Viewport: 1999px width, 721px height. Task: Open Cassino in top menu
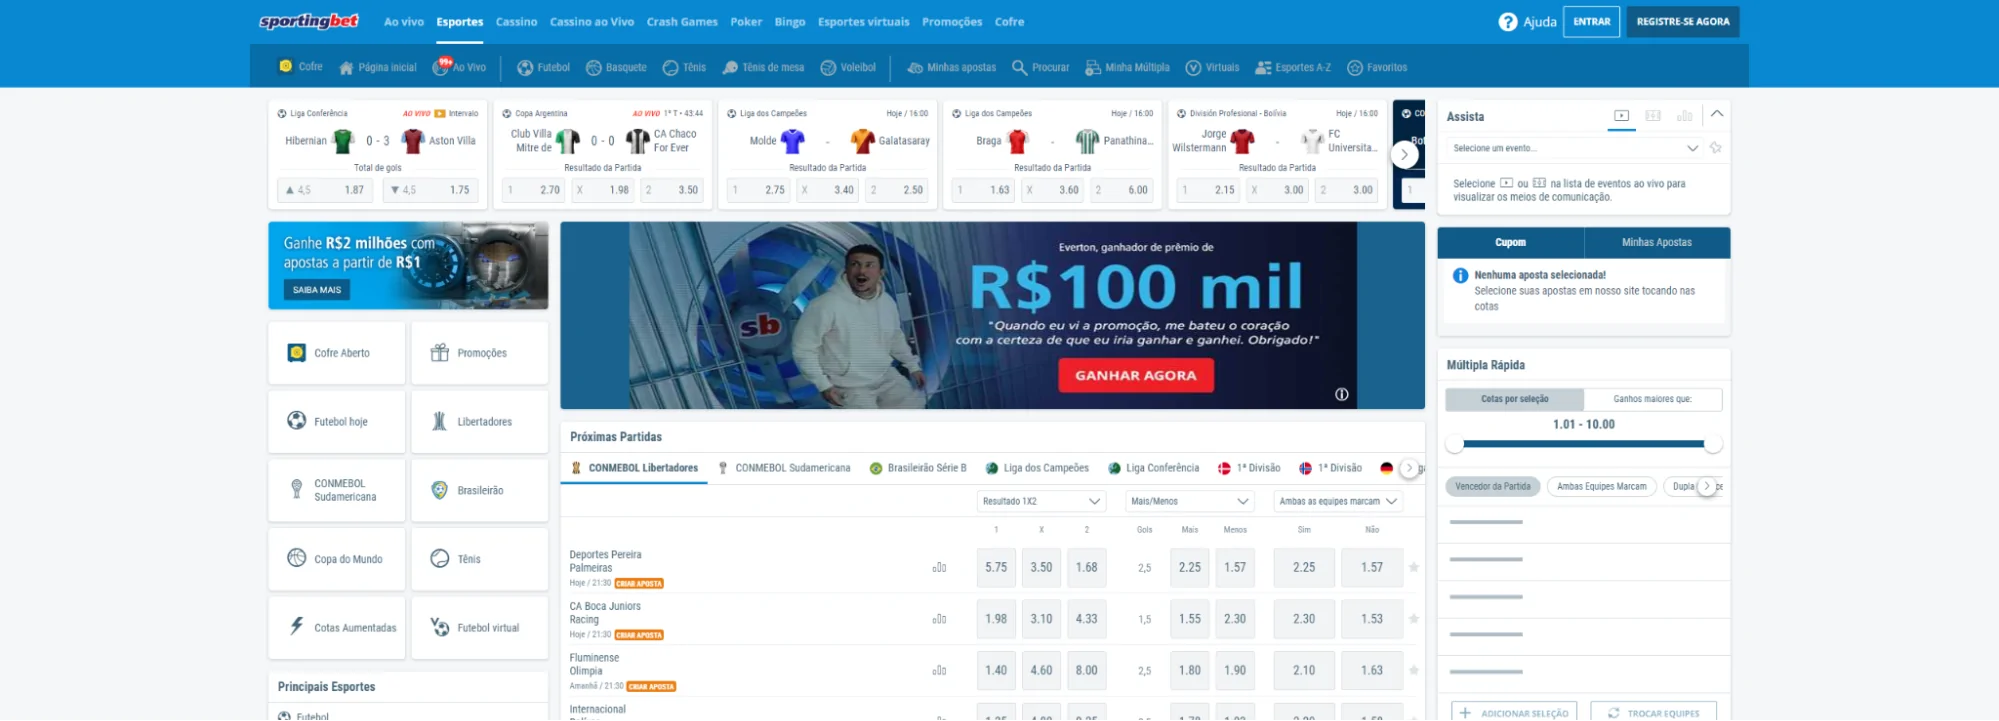(x=516, y=22)
